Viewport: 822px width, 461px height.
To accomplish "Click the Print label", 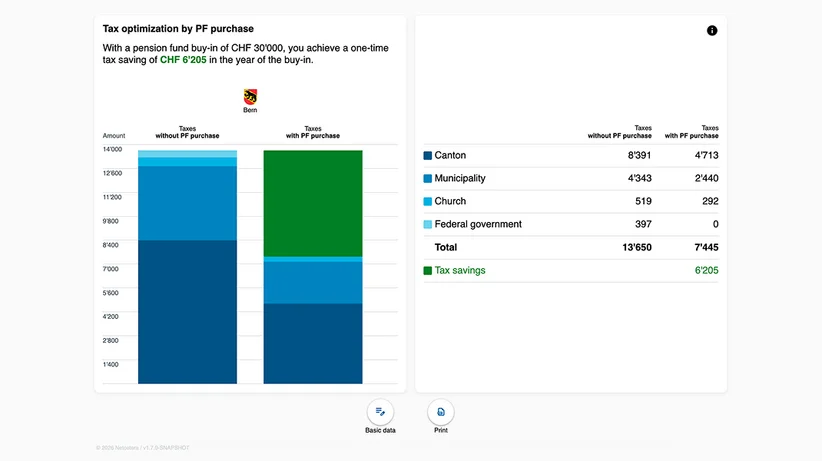I will pos(440,430).
